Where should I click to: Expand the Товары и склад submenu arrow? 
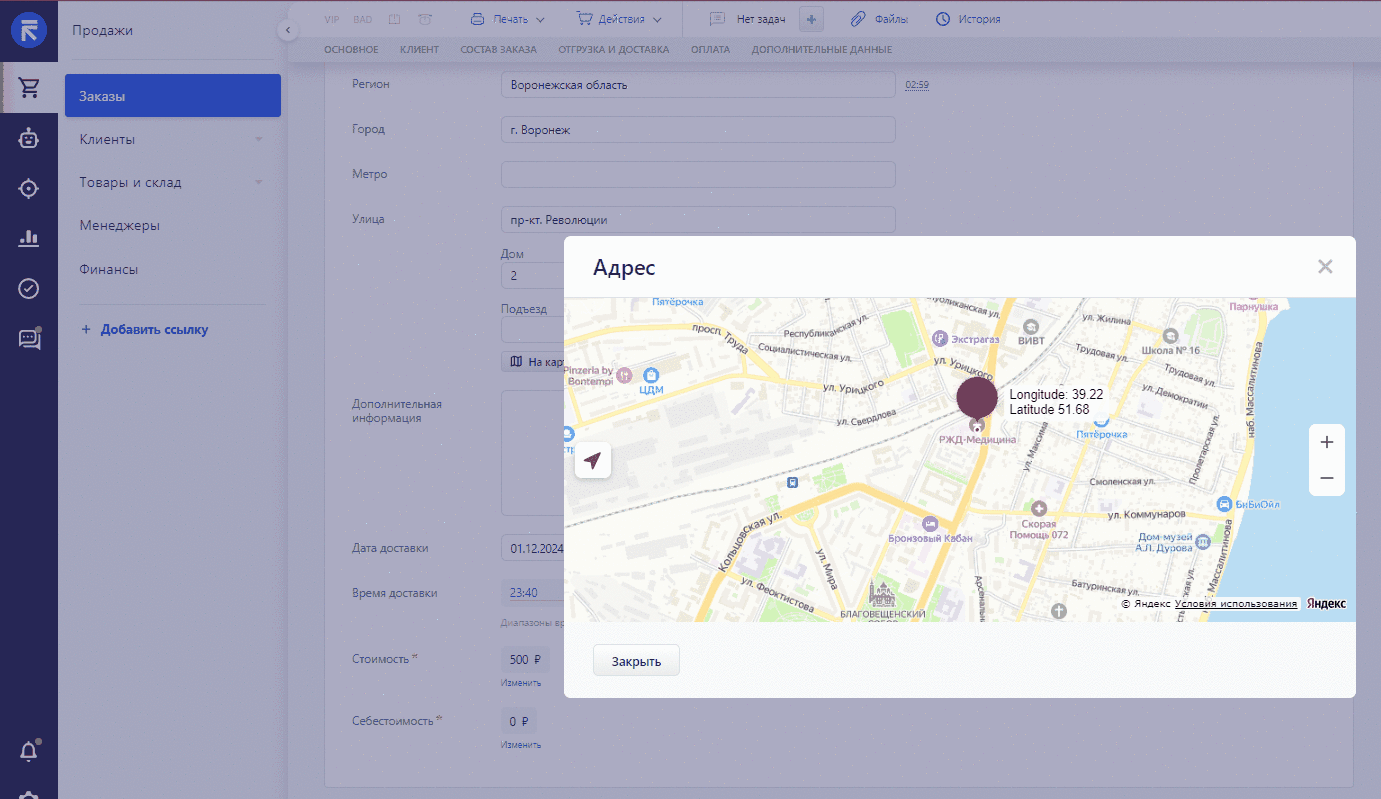tap(259, 182)
